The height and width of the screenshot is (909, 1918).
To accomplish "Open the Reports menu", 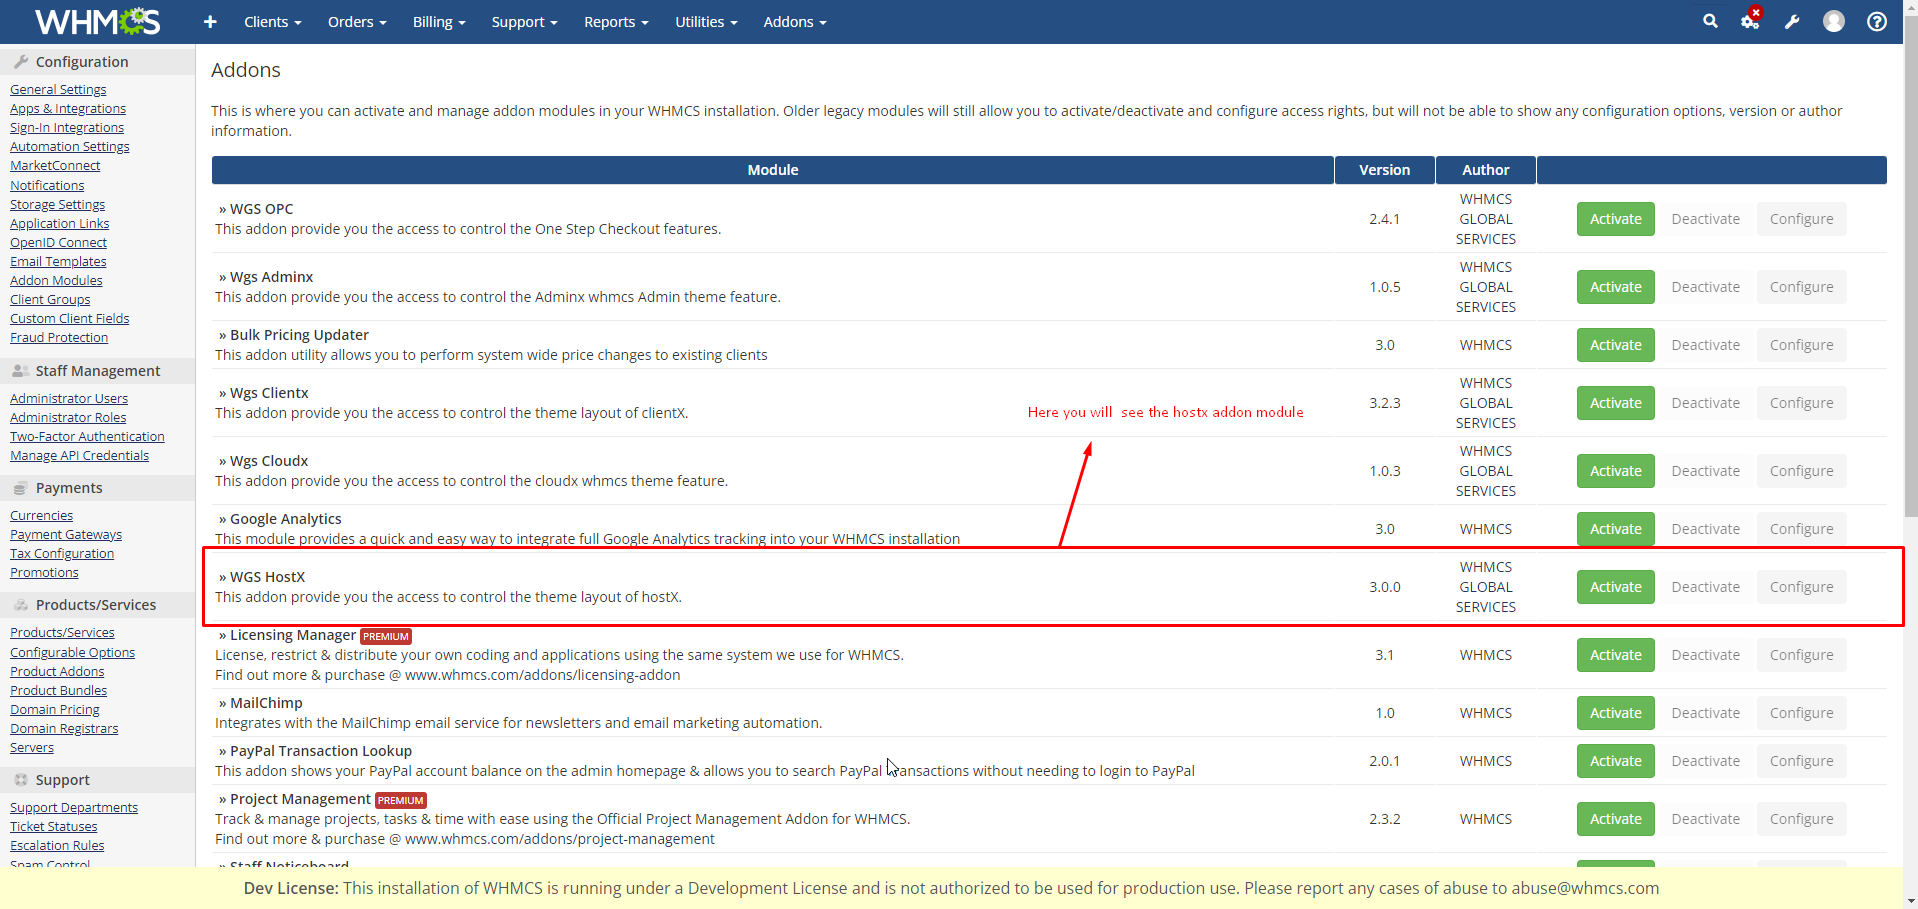I will click(616, 22).
